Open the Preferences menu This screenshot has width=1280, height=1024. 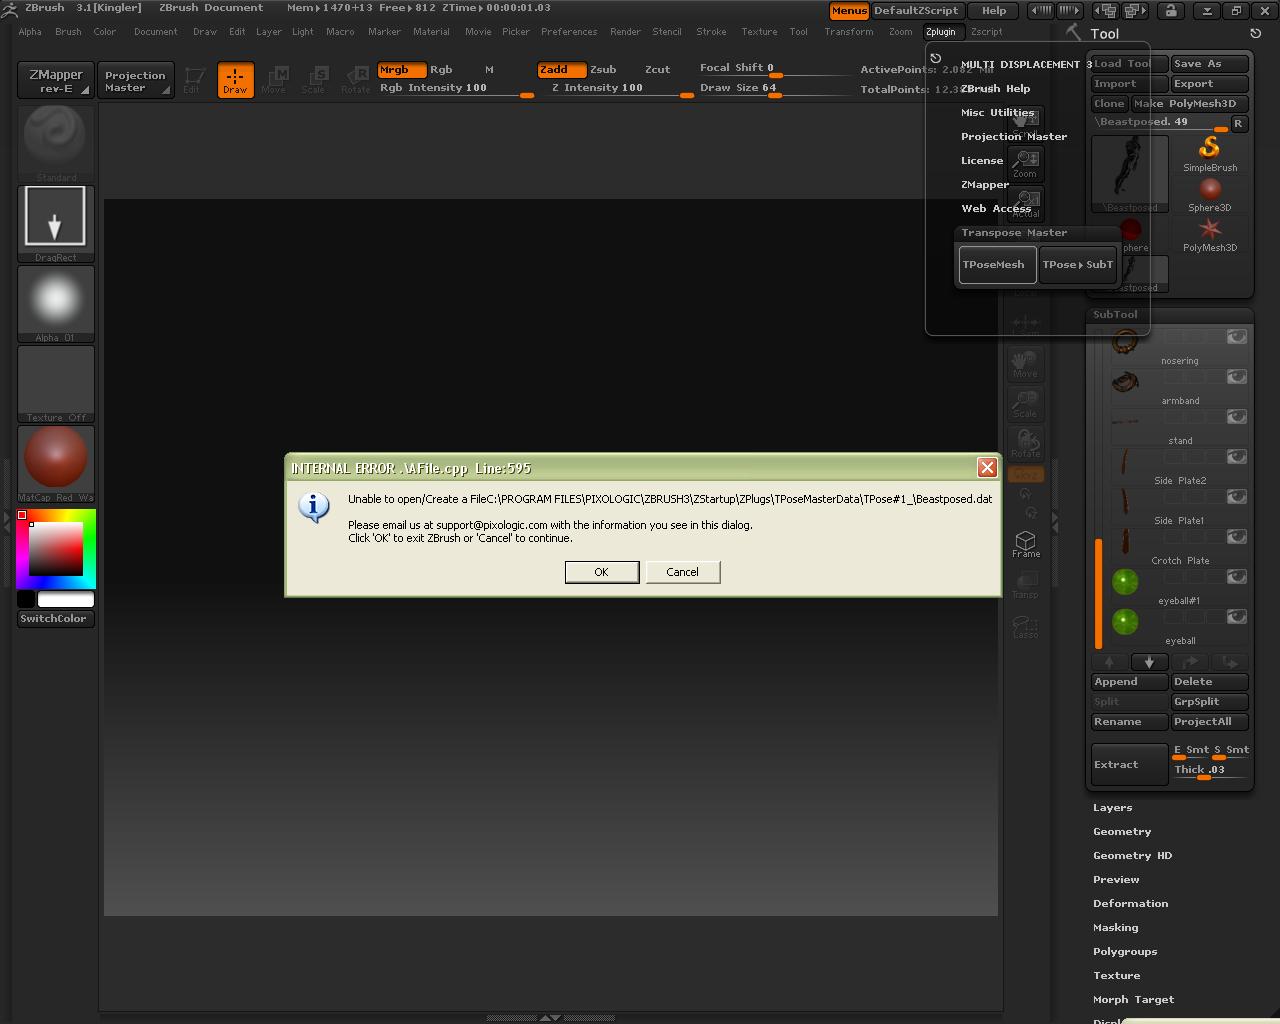[568, 32]
